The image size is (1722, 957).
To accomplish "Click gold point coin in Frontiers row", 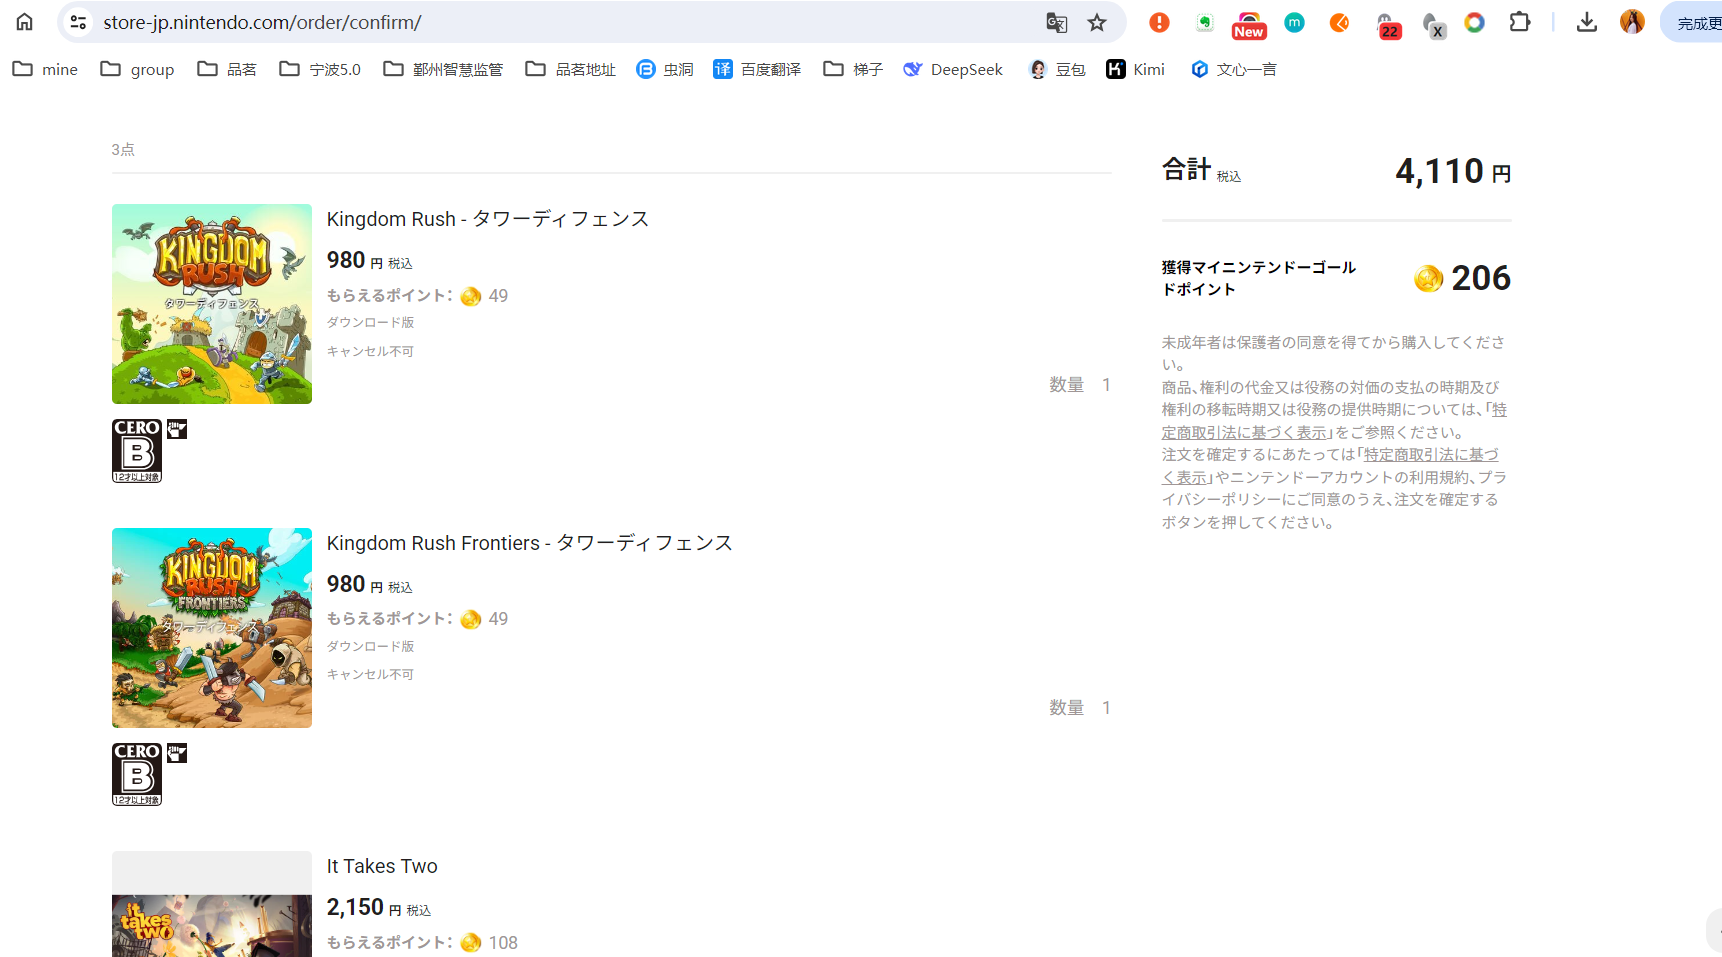I will (x=471, y=619).
